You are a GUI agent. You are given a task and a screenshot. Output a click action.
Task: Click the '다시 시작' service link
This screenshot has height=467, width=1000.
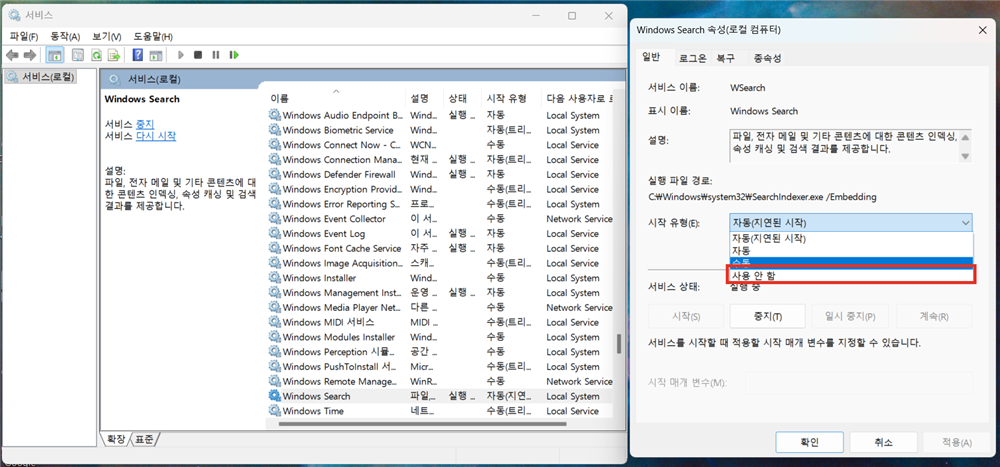(x=156, y=136)
